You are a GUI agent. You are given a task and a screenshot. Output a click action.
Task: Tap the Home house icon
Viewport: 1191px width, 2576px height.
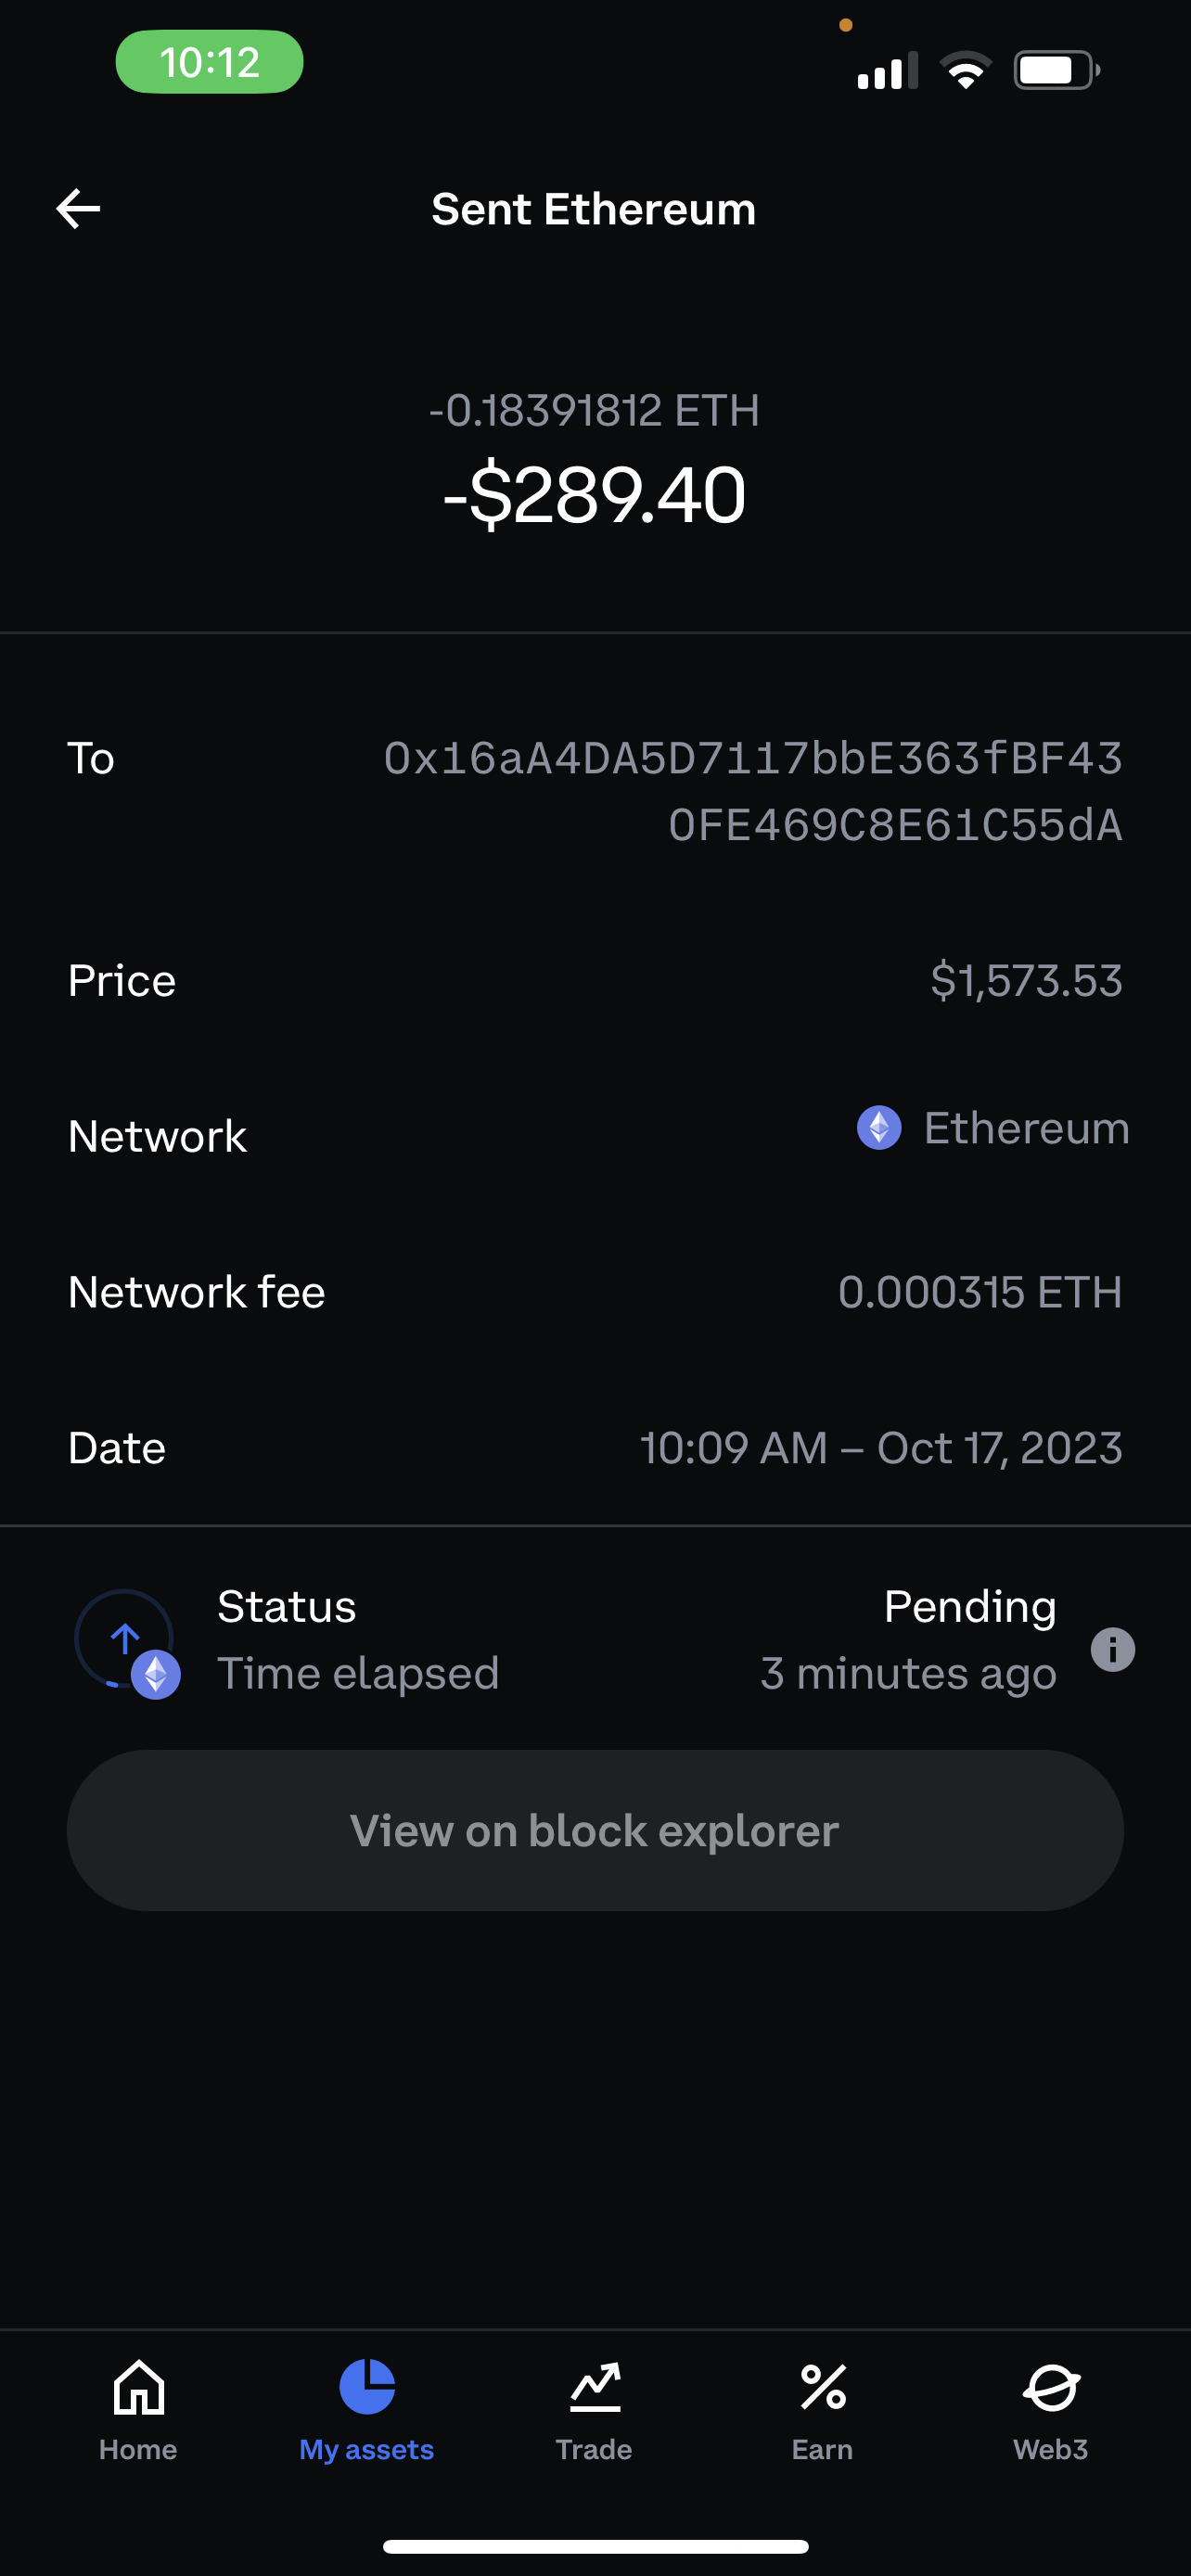tap(138, 2387)
